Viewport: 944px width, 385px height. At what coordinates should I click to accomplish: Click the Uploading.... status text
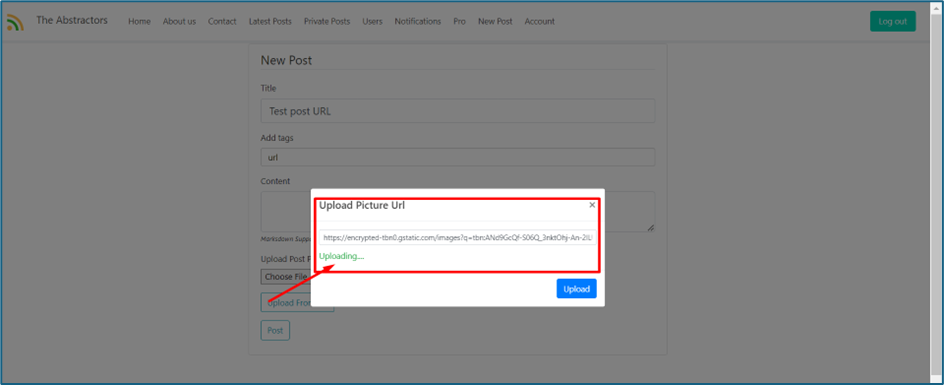pos(341,256)
